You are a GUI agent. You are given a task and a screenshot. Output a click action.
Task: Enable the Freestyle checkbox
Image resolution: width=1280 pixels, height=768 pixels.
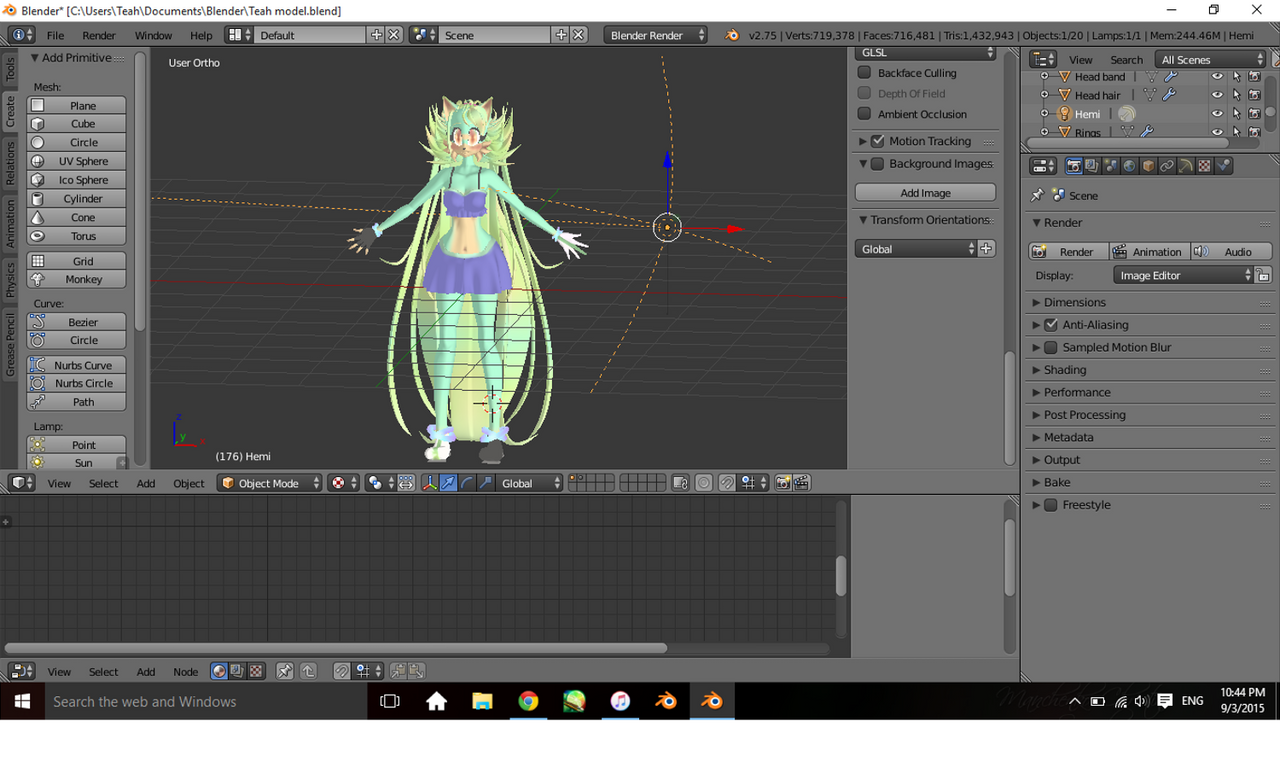point(1051,505)
